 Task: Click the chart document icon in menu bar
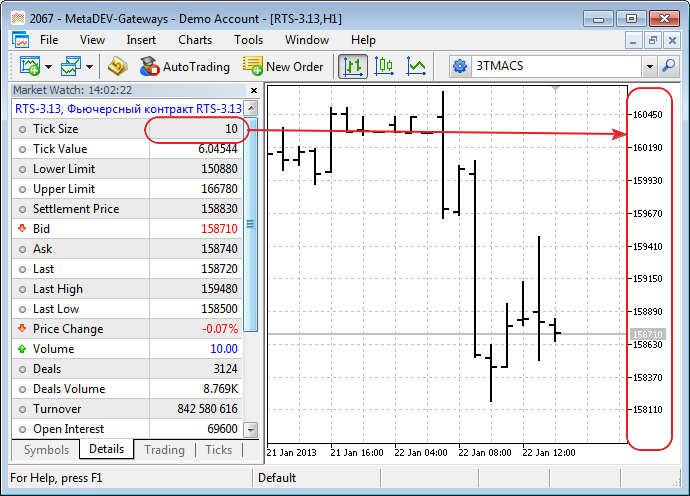coord(20,40)
